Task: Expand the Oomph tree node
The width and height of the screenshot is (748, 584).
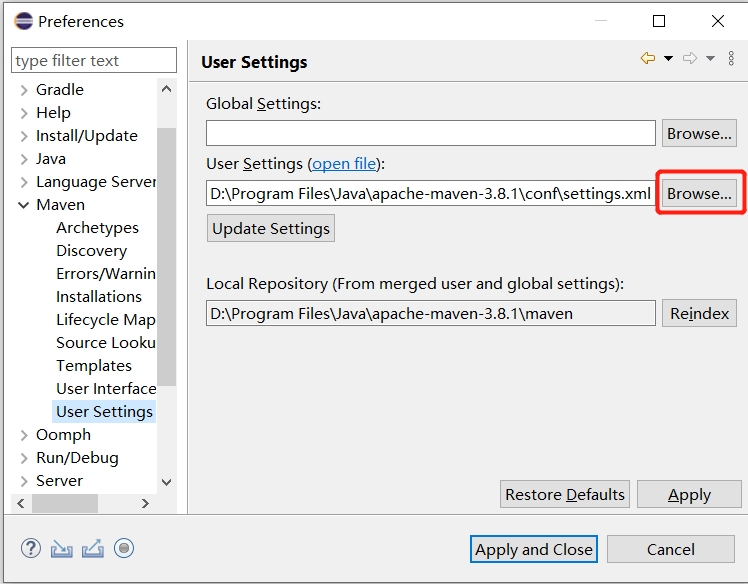Action: pos(24,435)
